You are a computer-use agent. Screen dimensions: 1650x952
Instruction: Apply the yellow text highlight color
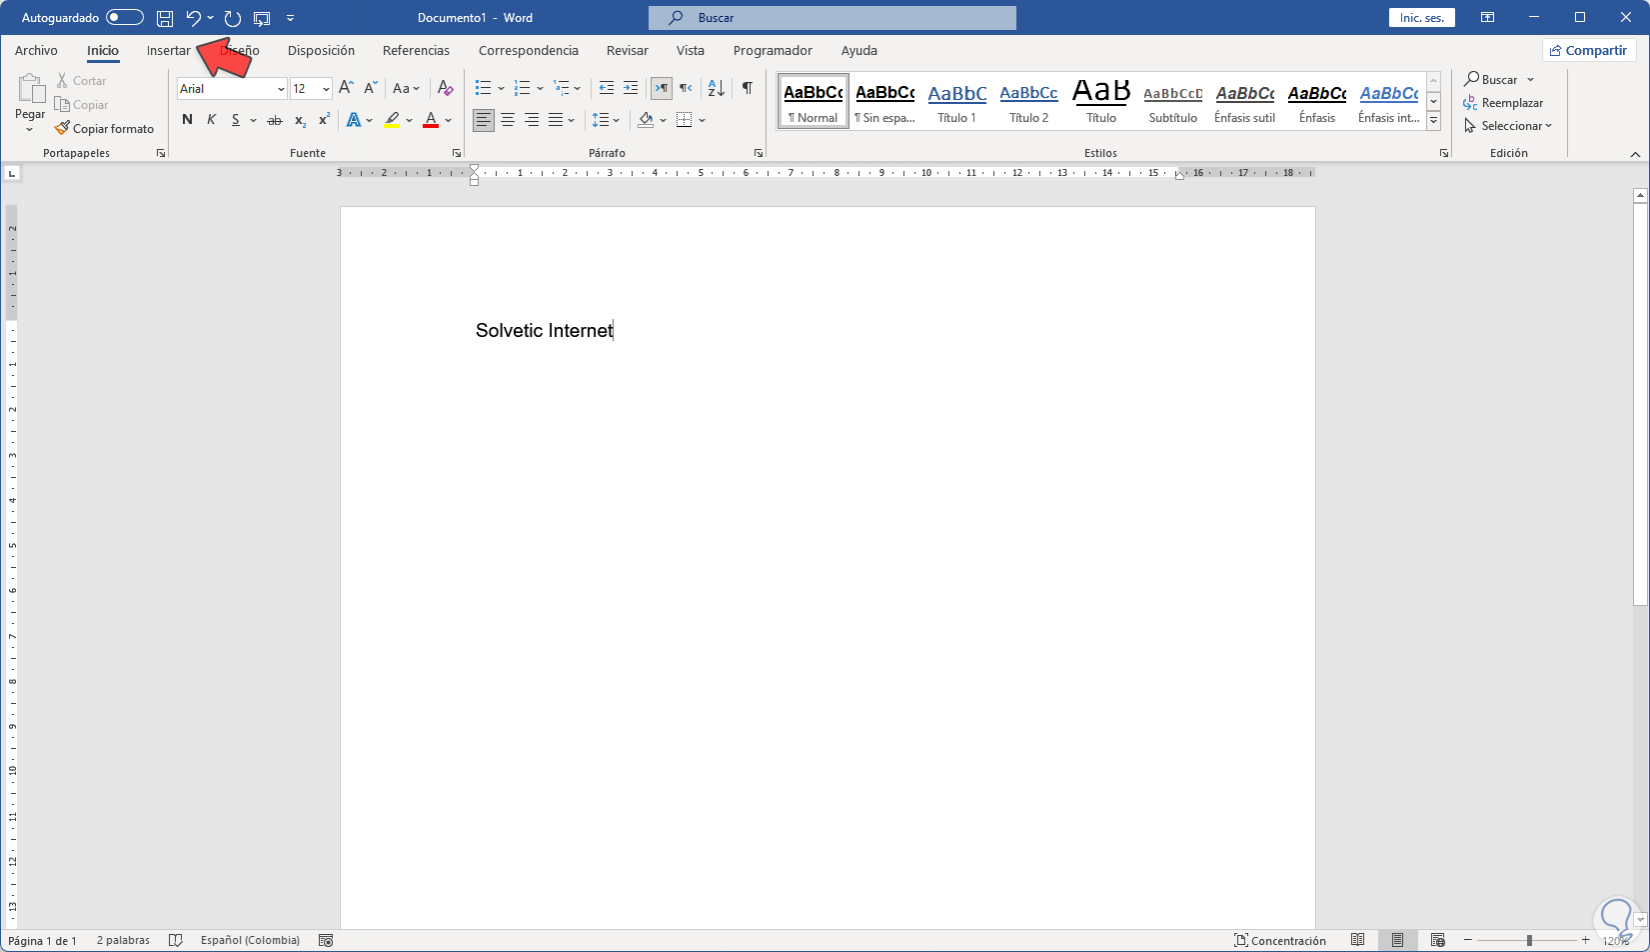[392, 120]
